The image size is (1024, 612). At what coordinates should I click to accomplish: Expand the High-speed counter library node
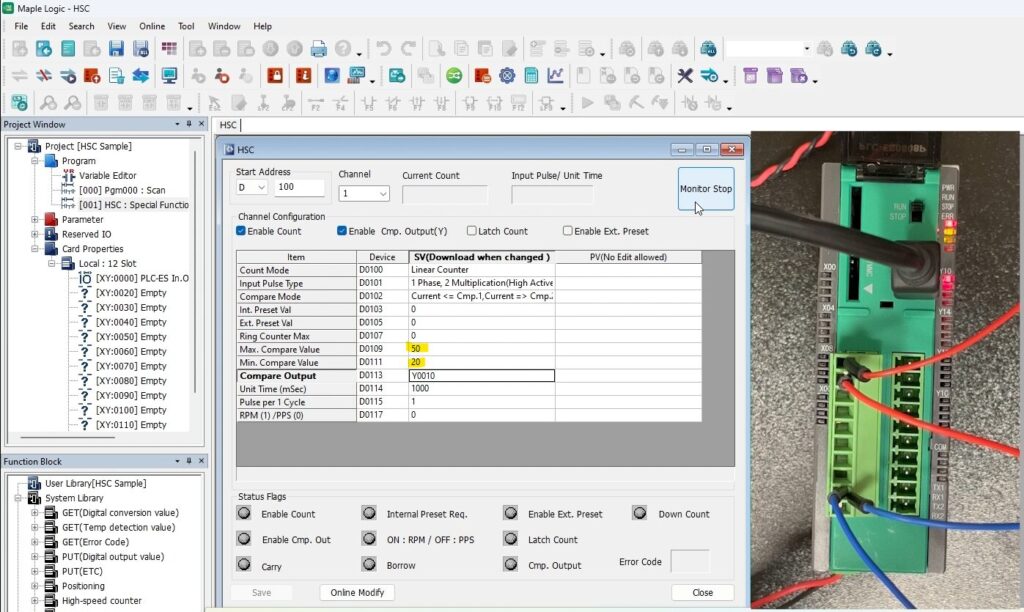click(35, 600)
